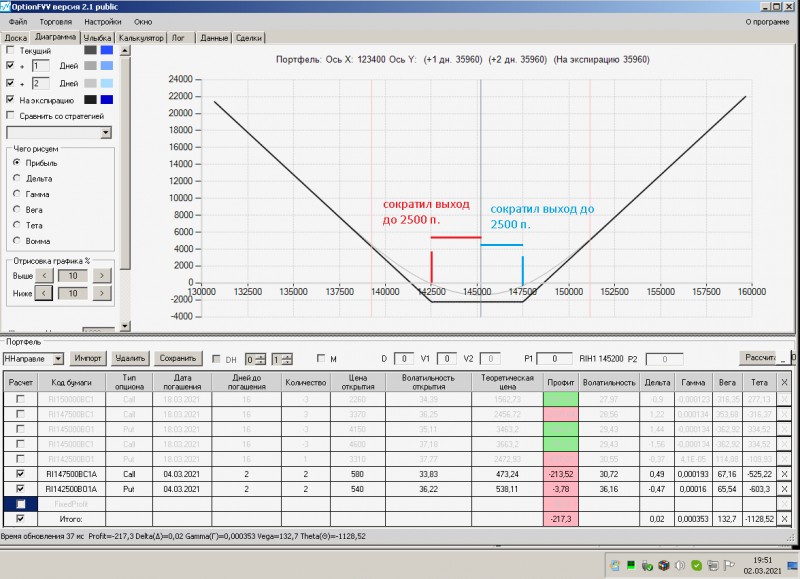Screen dimensions: 800x579
Task: Uncheck the +2 Дней checkbox
Action: tap(10, 82)
